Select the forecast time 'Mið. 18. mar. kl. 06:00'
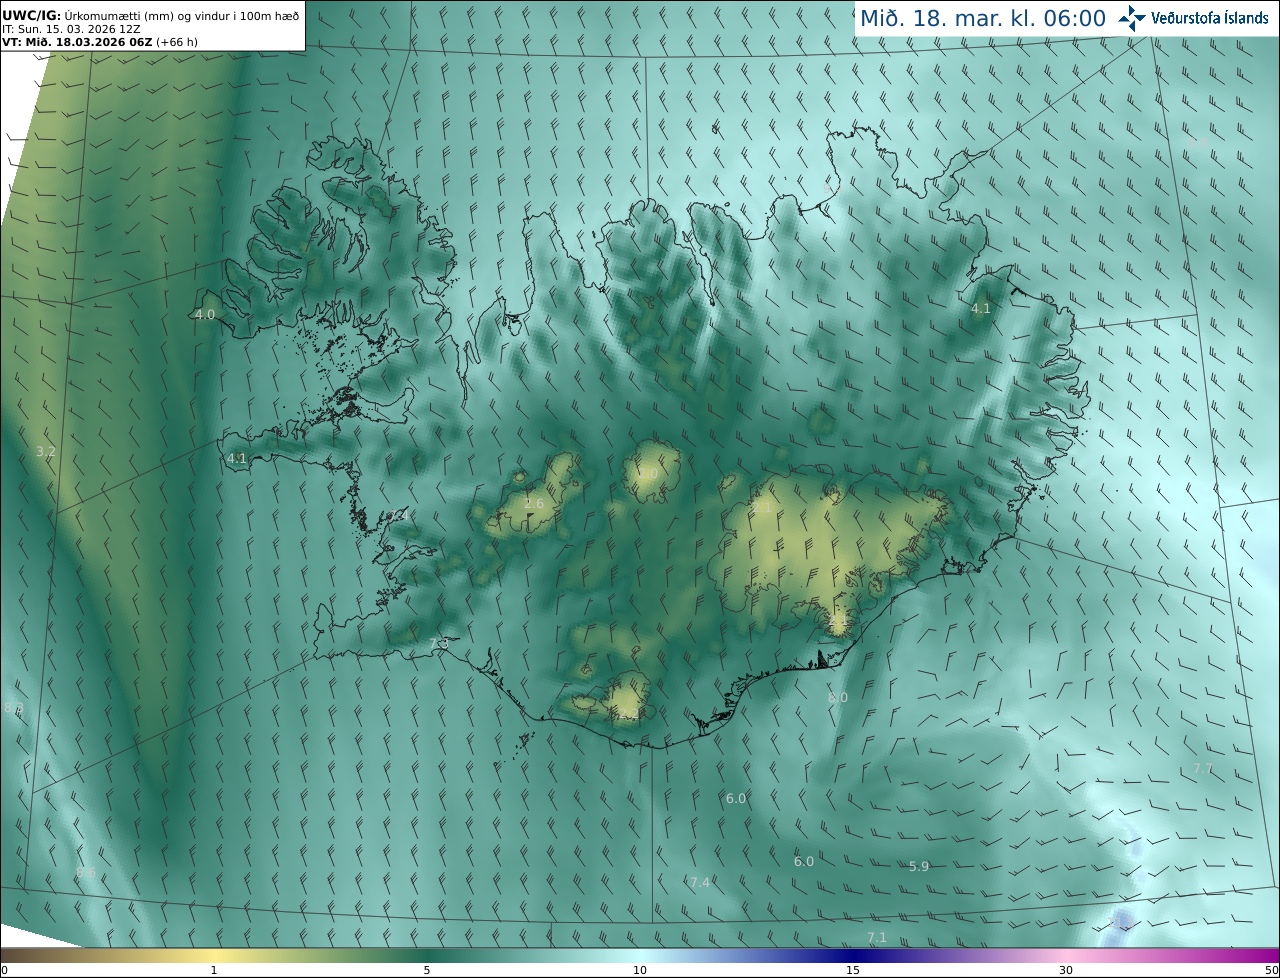Image resolution: width=1280 pixels, height=978 pixels. click(x=983, y=18)
